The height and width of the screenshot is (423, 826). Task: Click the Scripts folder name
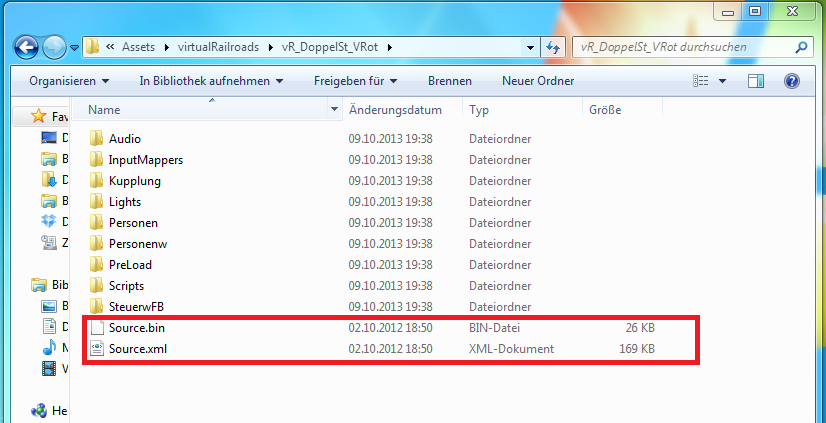point(126,286)
